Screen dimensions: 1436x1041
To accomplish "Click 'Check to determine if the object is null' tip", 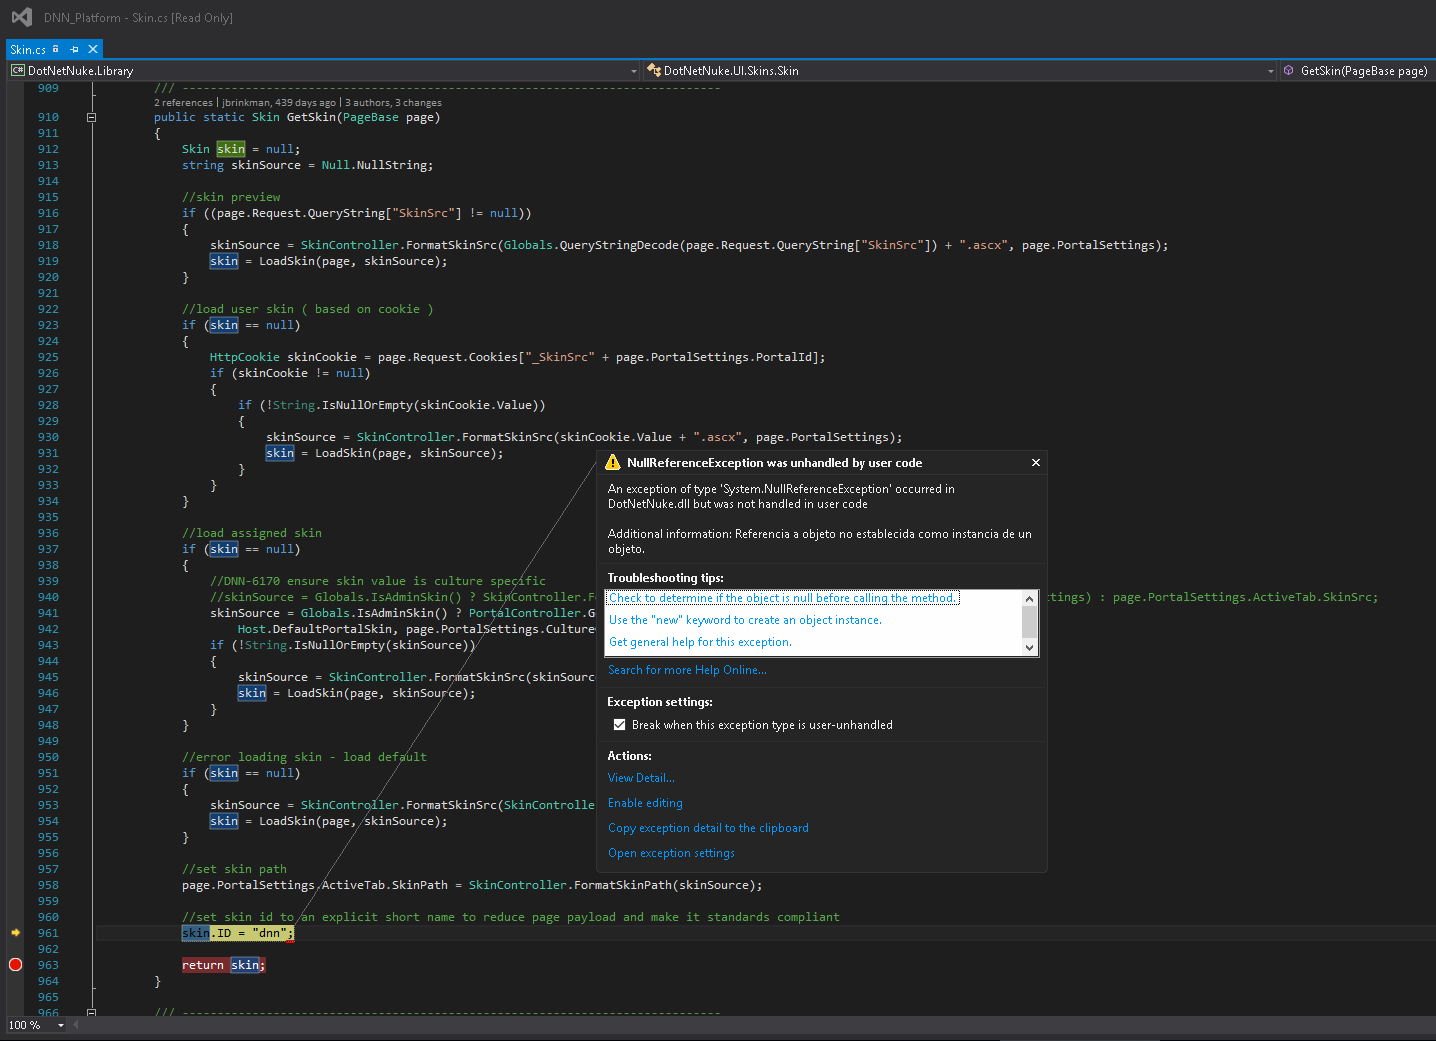I will click(783, 598).
